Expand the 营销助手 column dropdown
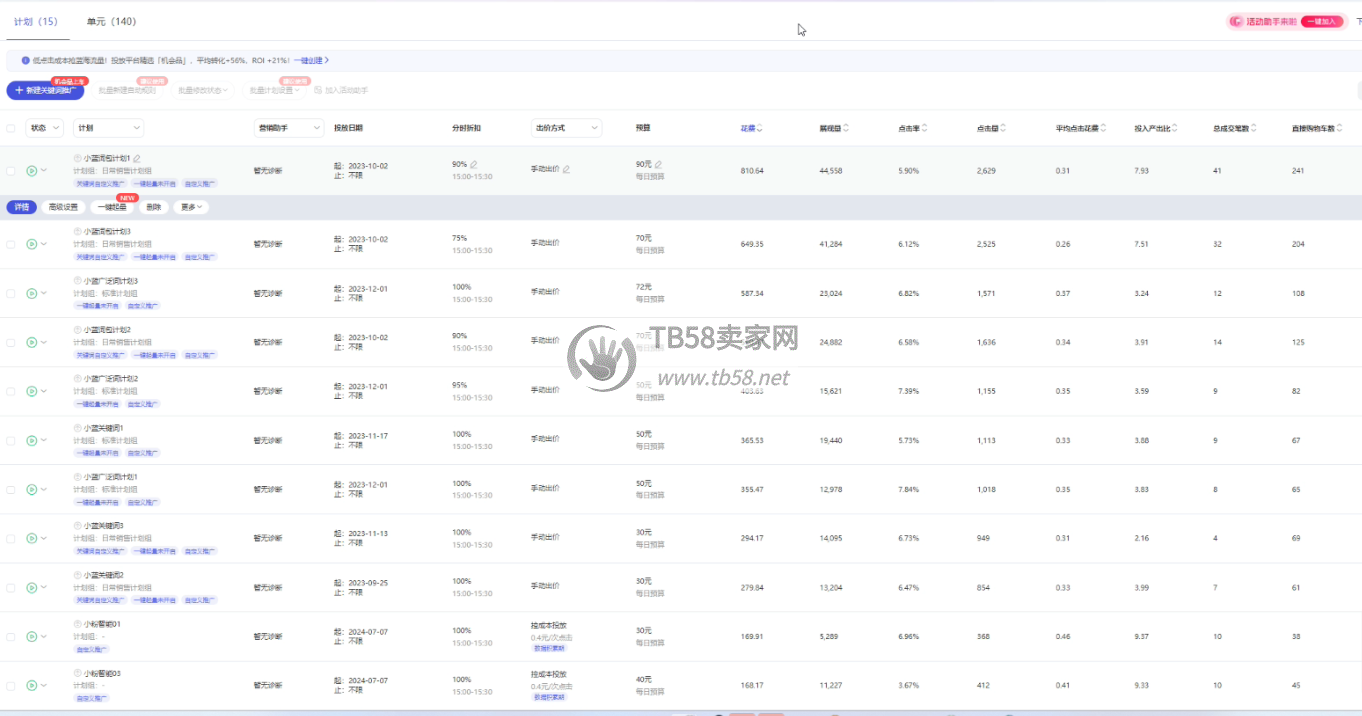 pos(288,128)
